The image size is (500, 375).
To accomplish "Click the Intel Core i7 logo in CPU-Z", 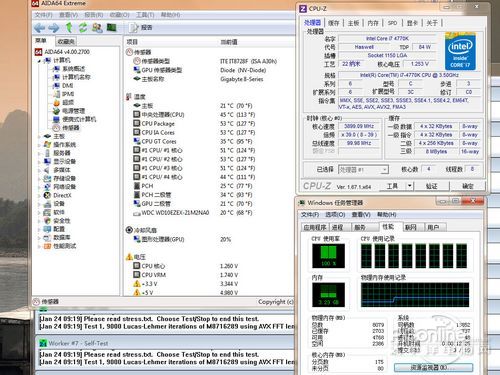I will pos(460,51).
